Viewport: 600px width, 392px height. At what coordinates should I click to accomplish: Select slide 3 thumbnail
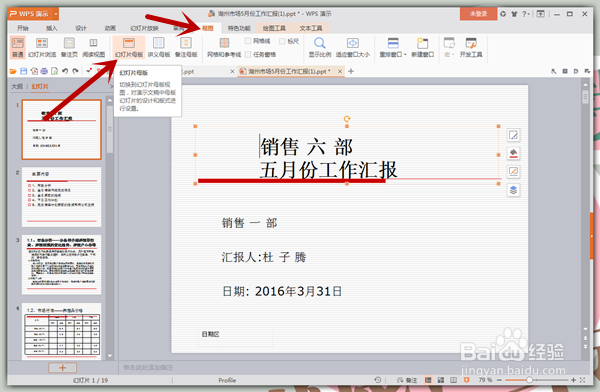[x=62, y=265]
